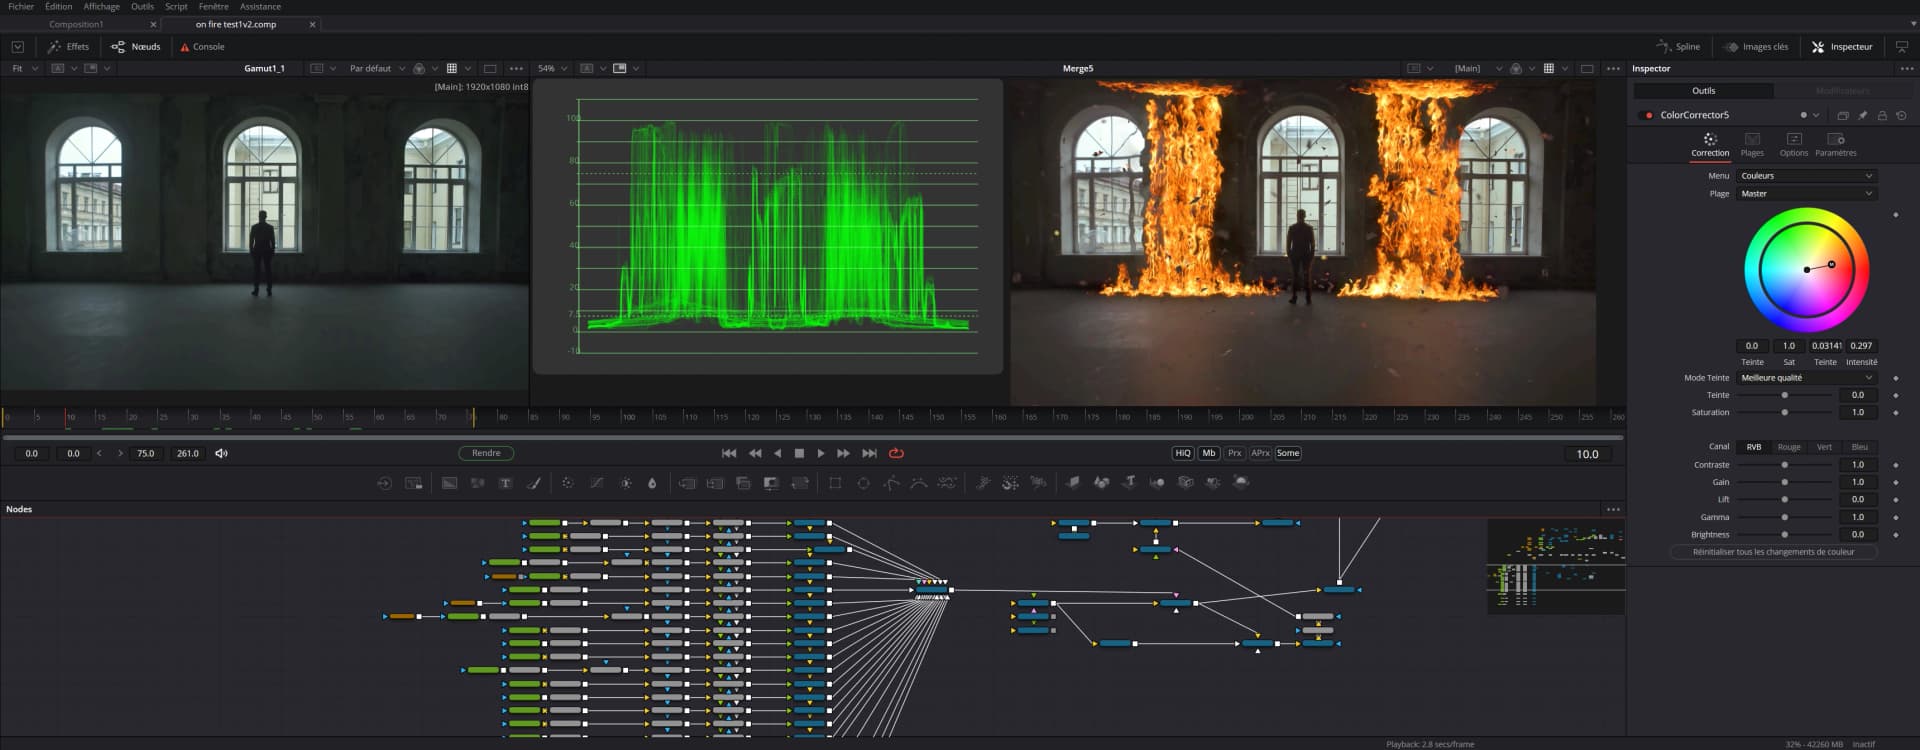
Task: Open the Menu dropdown showing Couleurs
Action: point(1806,176)
